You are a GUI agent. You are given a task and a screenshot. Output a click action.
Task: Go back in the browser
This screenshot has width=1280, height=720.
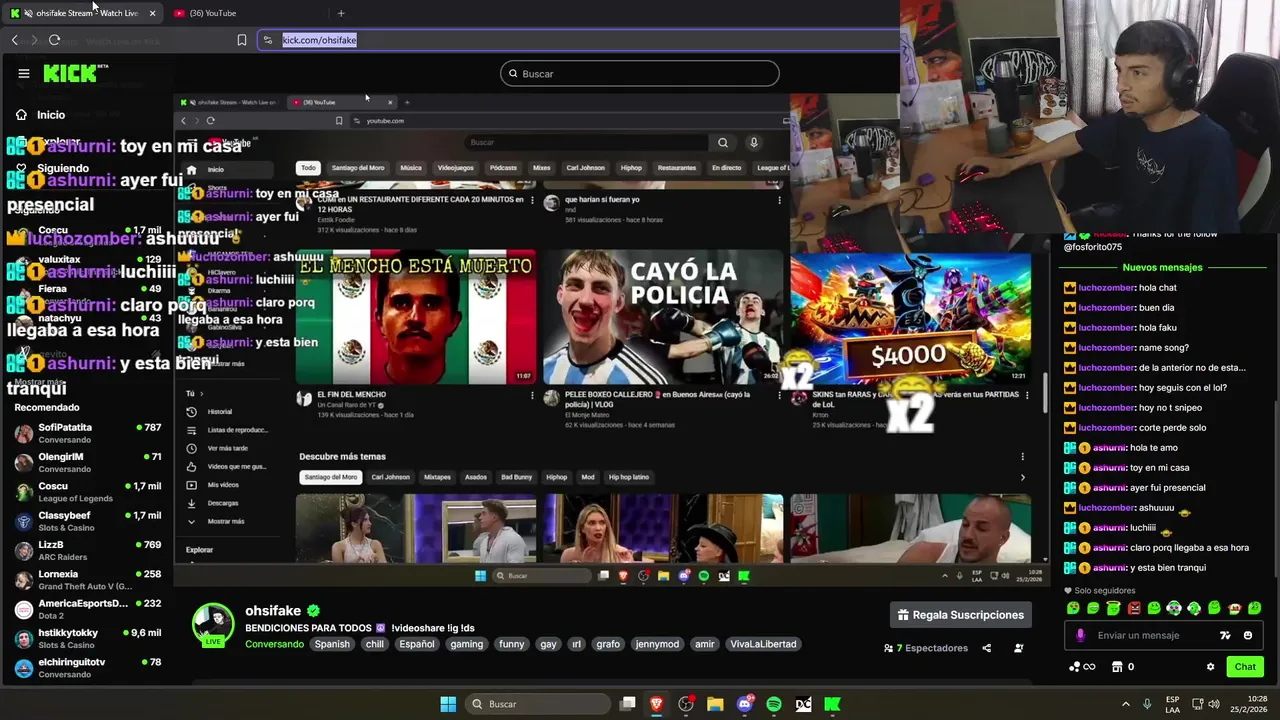coord(14,40)
